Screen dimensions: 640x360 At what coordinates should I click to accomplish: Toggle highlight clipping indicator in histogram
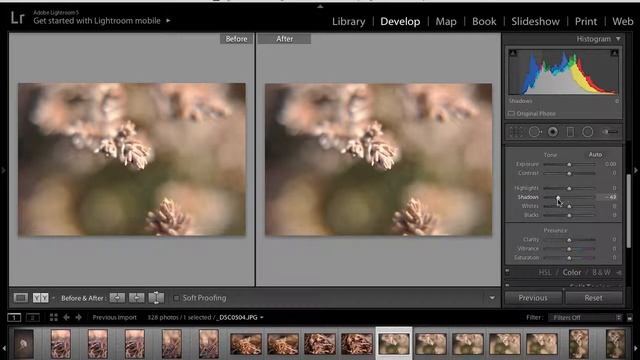coord(614,53)
